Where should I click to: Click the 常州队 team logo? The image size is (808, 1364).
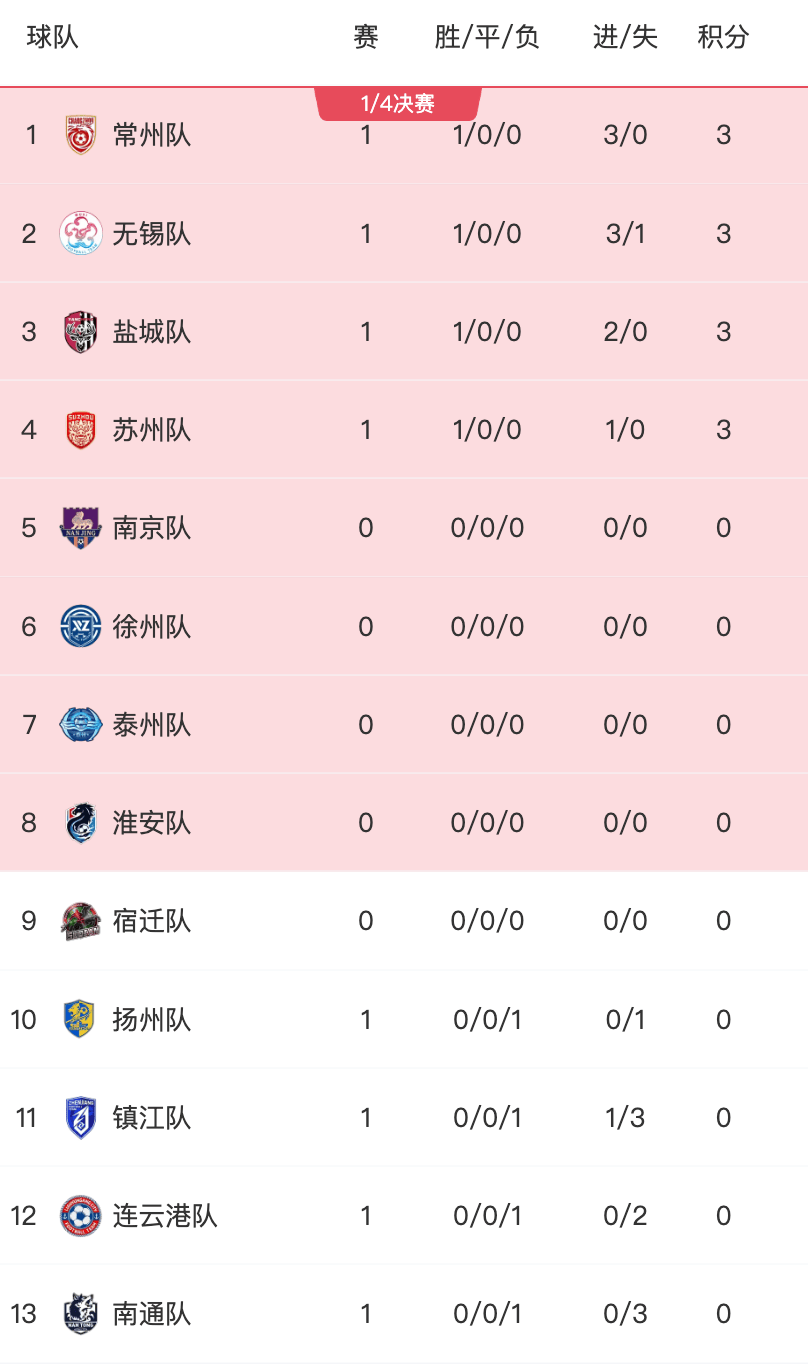(80, 135)
